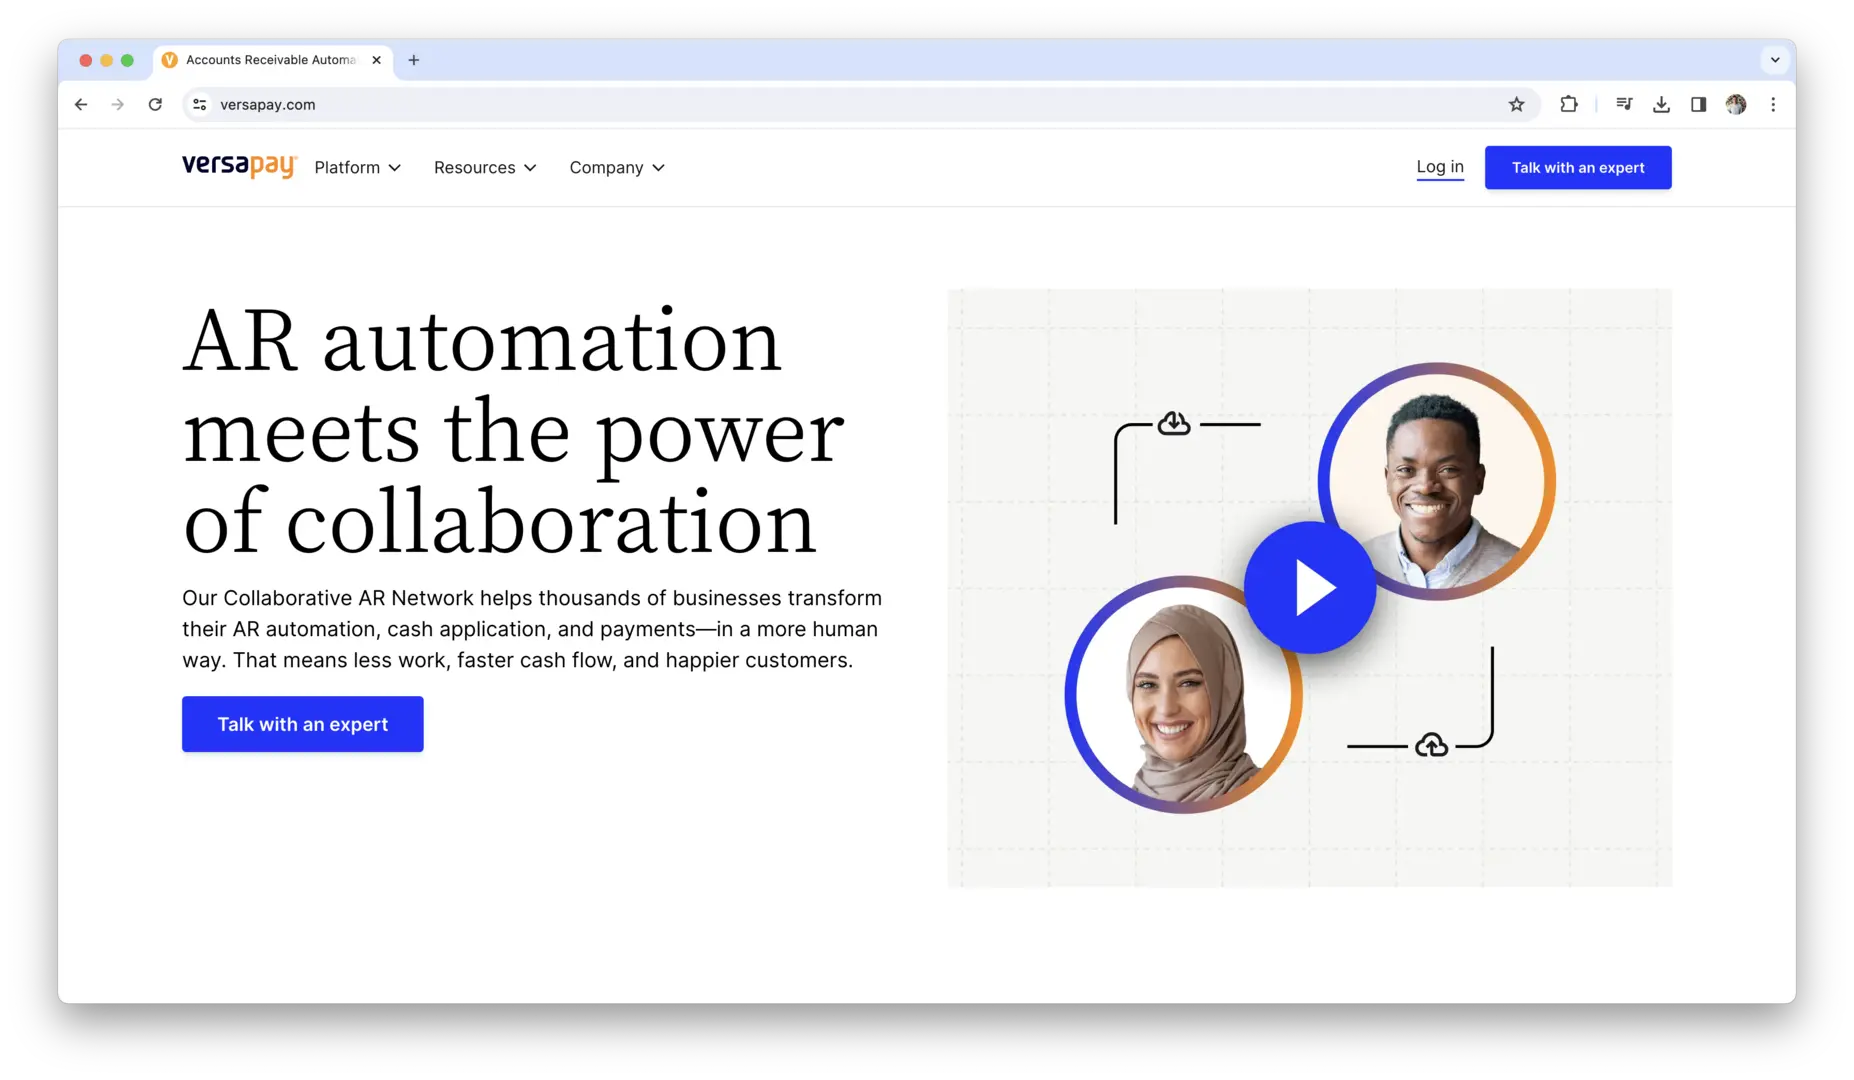This screenshot has height=1080, width=1854.
Task: Expand the Company menu
Action: [617, 168]
